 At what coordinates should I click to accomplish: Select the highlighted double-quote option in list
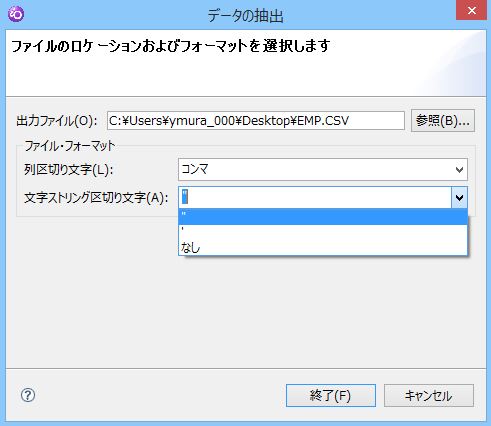323,217
